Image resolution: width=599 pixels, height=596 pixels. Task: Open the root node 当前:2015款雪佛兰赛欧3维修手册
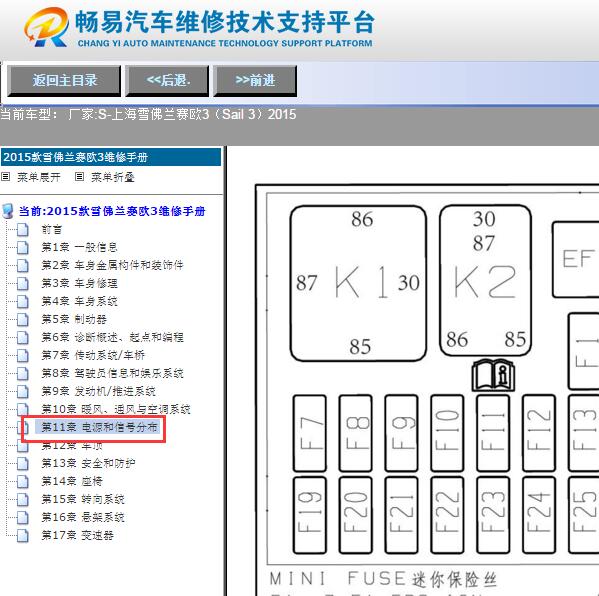(112, 211)
